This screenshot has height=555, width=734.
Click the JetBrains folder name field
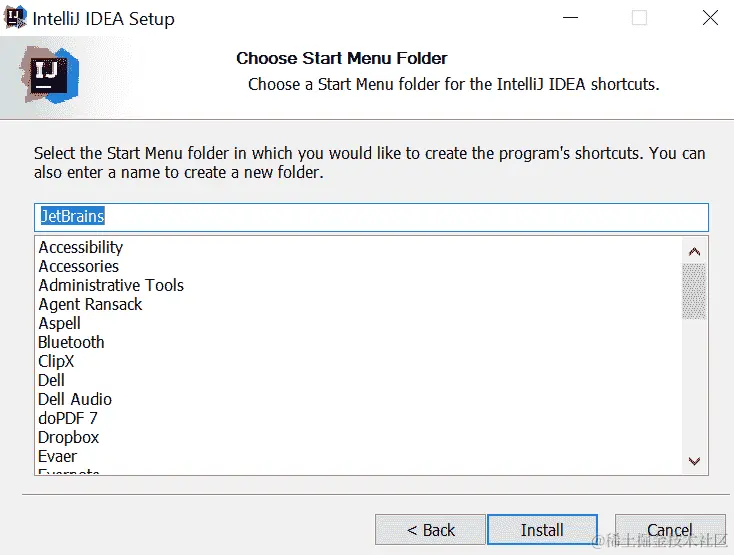(371, 217)
